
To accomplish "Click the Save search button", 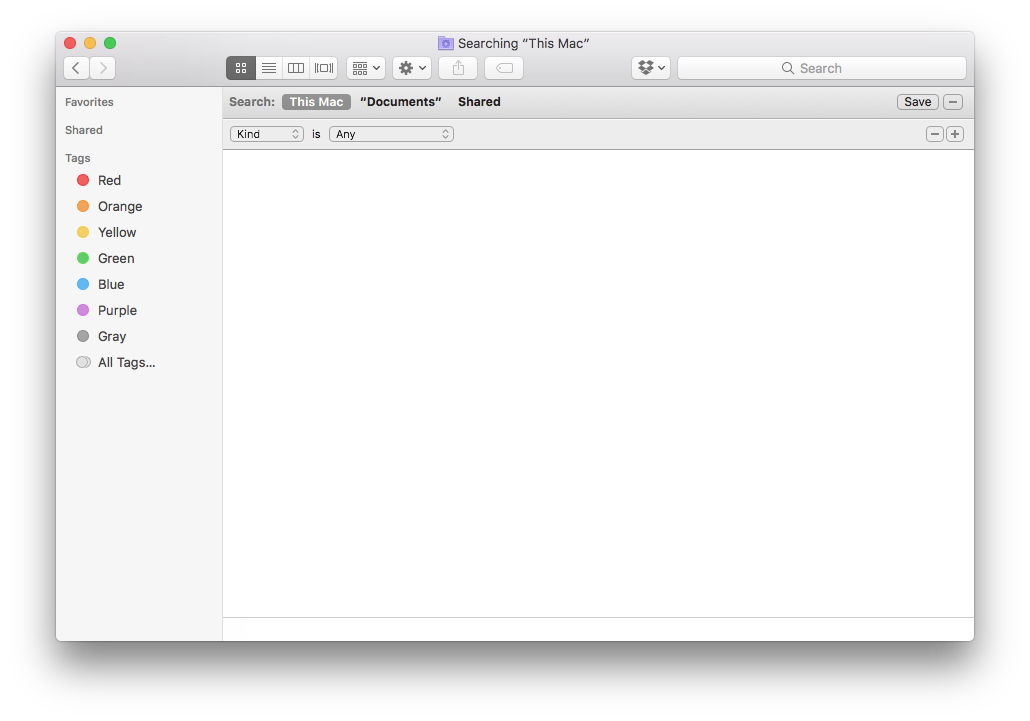I will pyautogui.click(x=917, y=102).
